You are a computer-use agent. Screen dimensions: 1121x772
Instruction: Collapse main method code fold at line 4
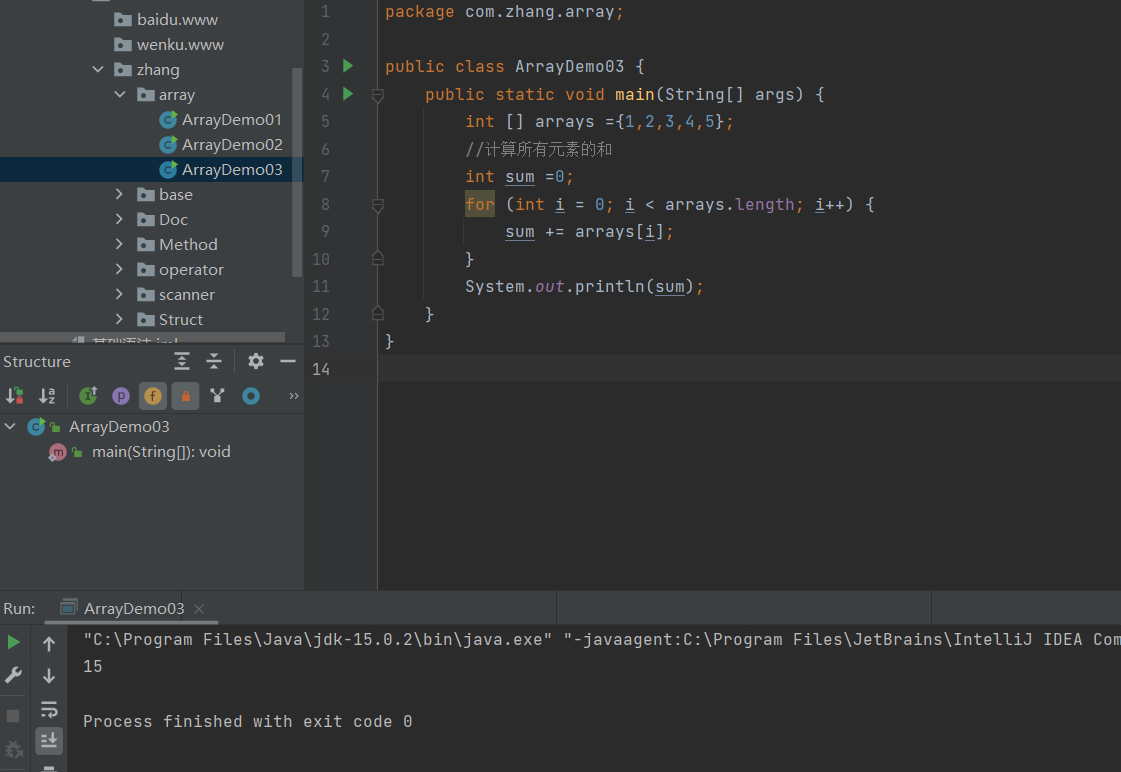378,94
